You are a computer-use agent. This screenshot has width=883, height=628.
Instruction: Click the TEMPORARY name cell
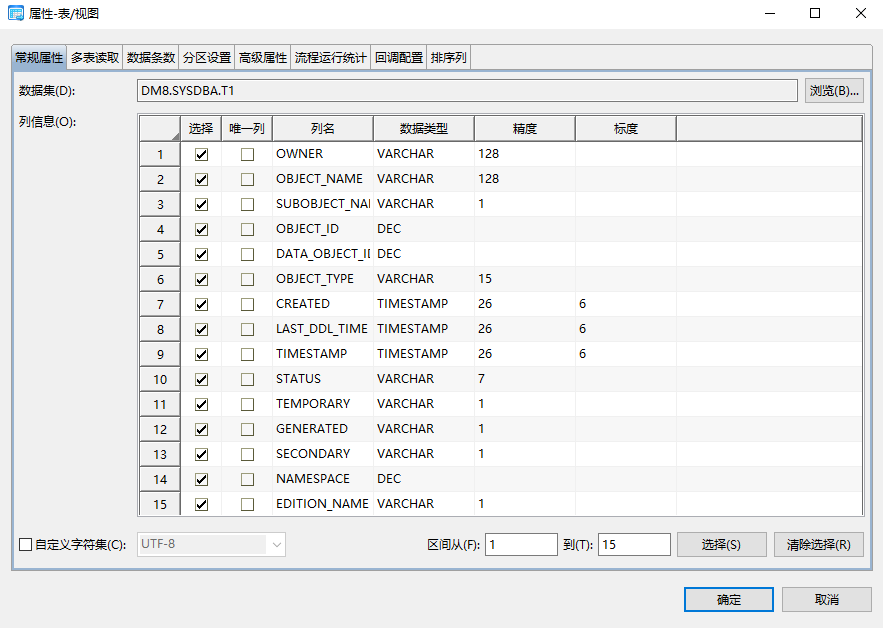point(323,404)
